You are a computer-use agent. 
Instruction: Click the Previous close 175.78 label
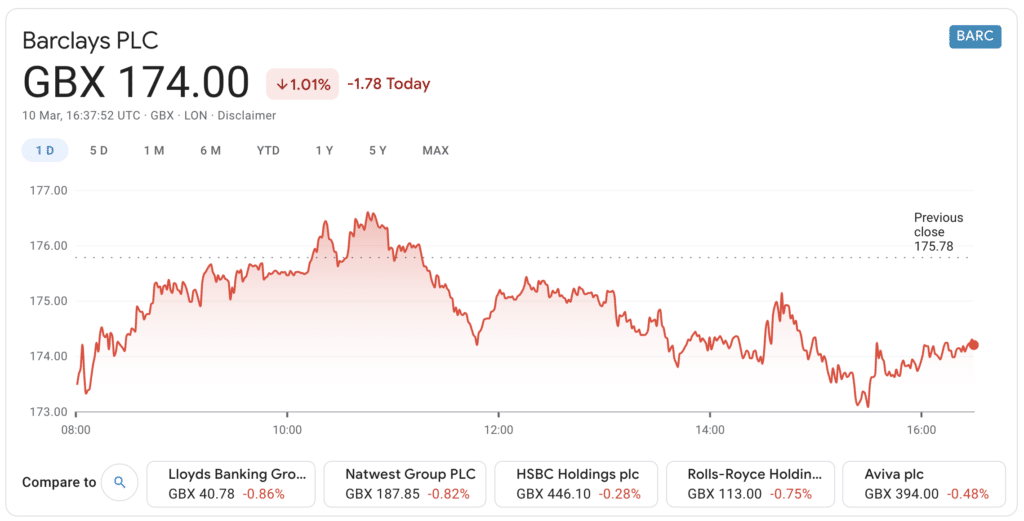(x=938, y=232)
